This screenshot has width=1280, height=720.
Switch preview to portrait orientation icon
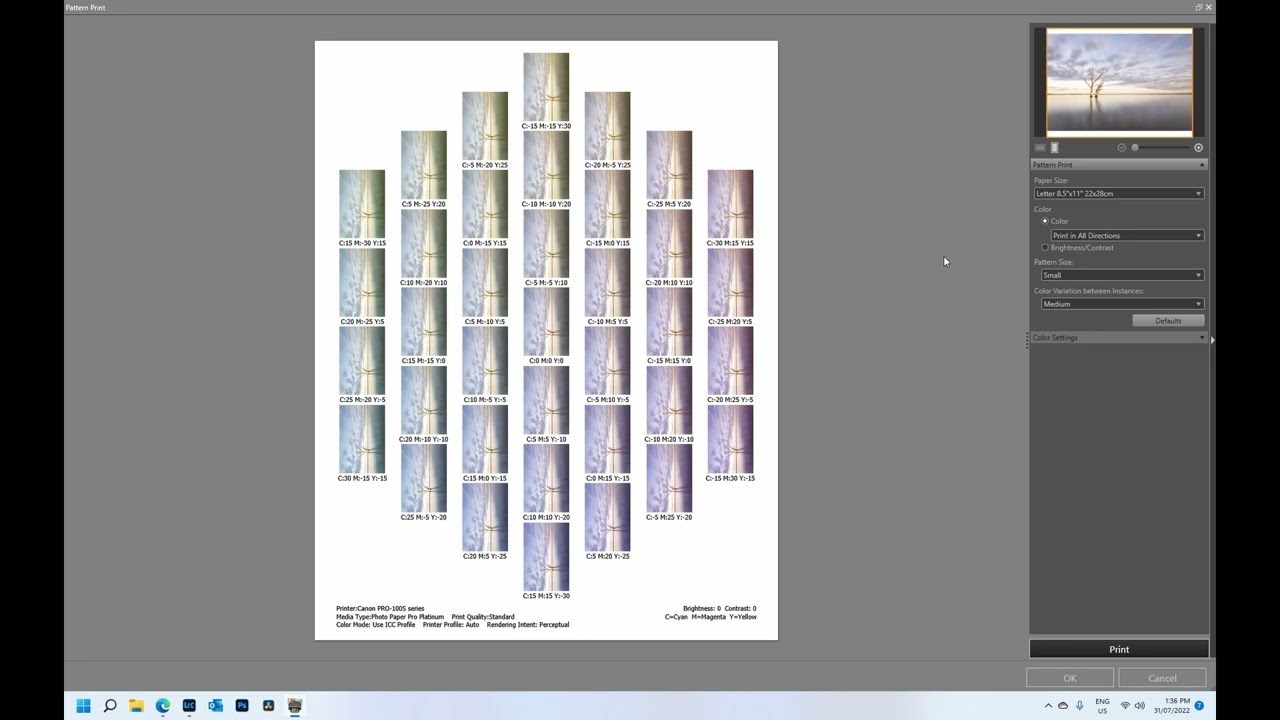tap(1054, 148)
